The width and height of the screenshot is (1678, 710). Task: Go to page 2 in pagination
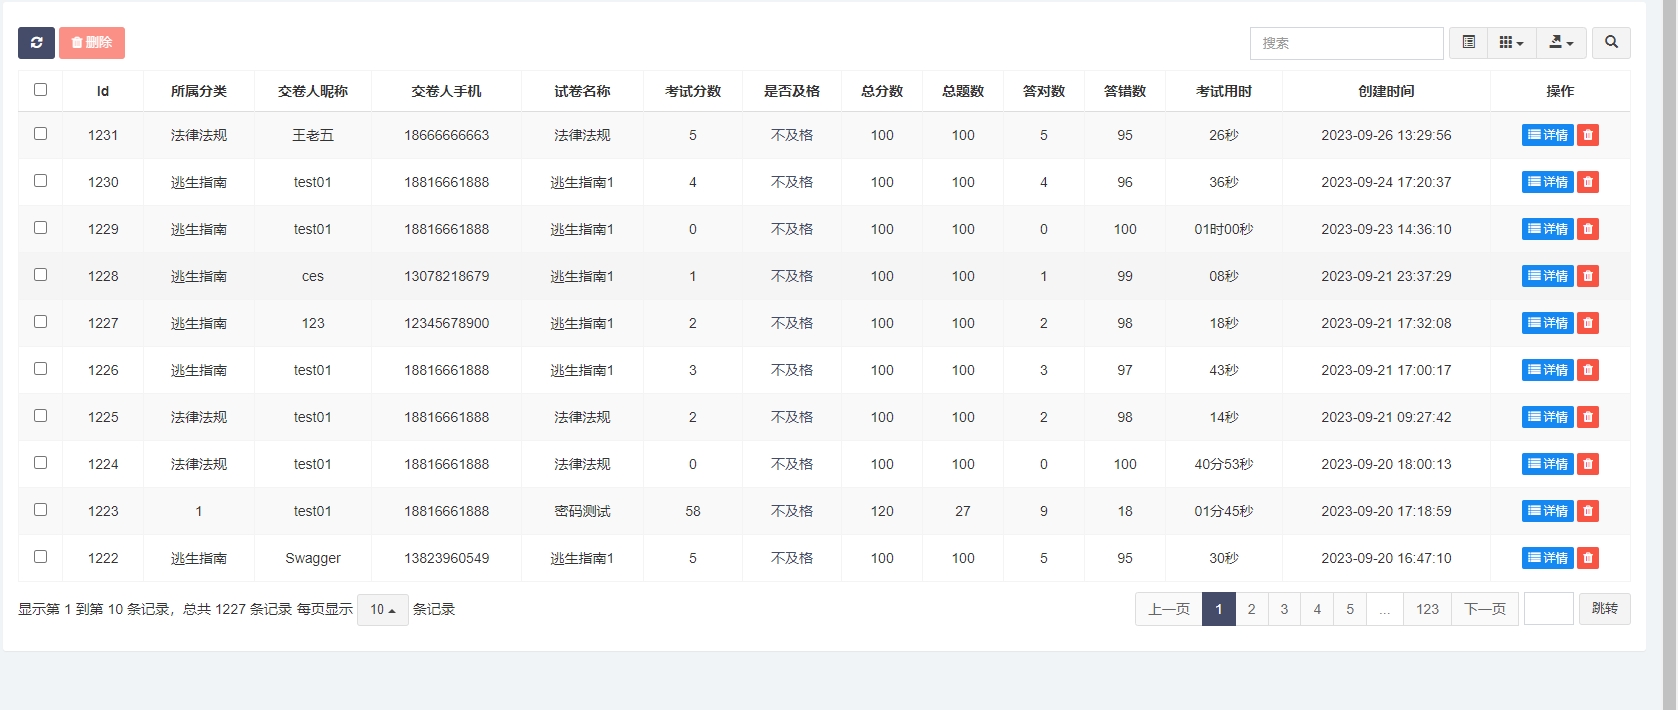(x=1251, y=609)
